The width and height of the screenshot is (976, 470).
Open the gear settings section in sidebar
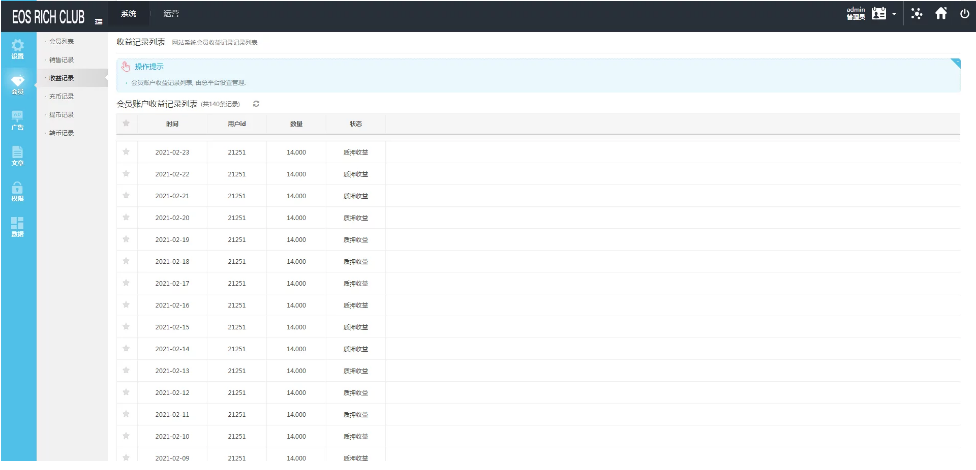click(x=17, y=47)
